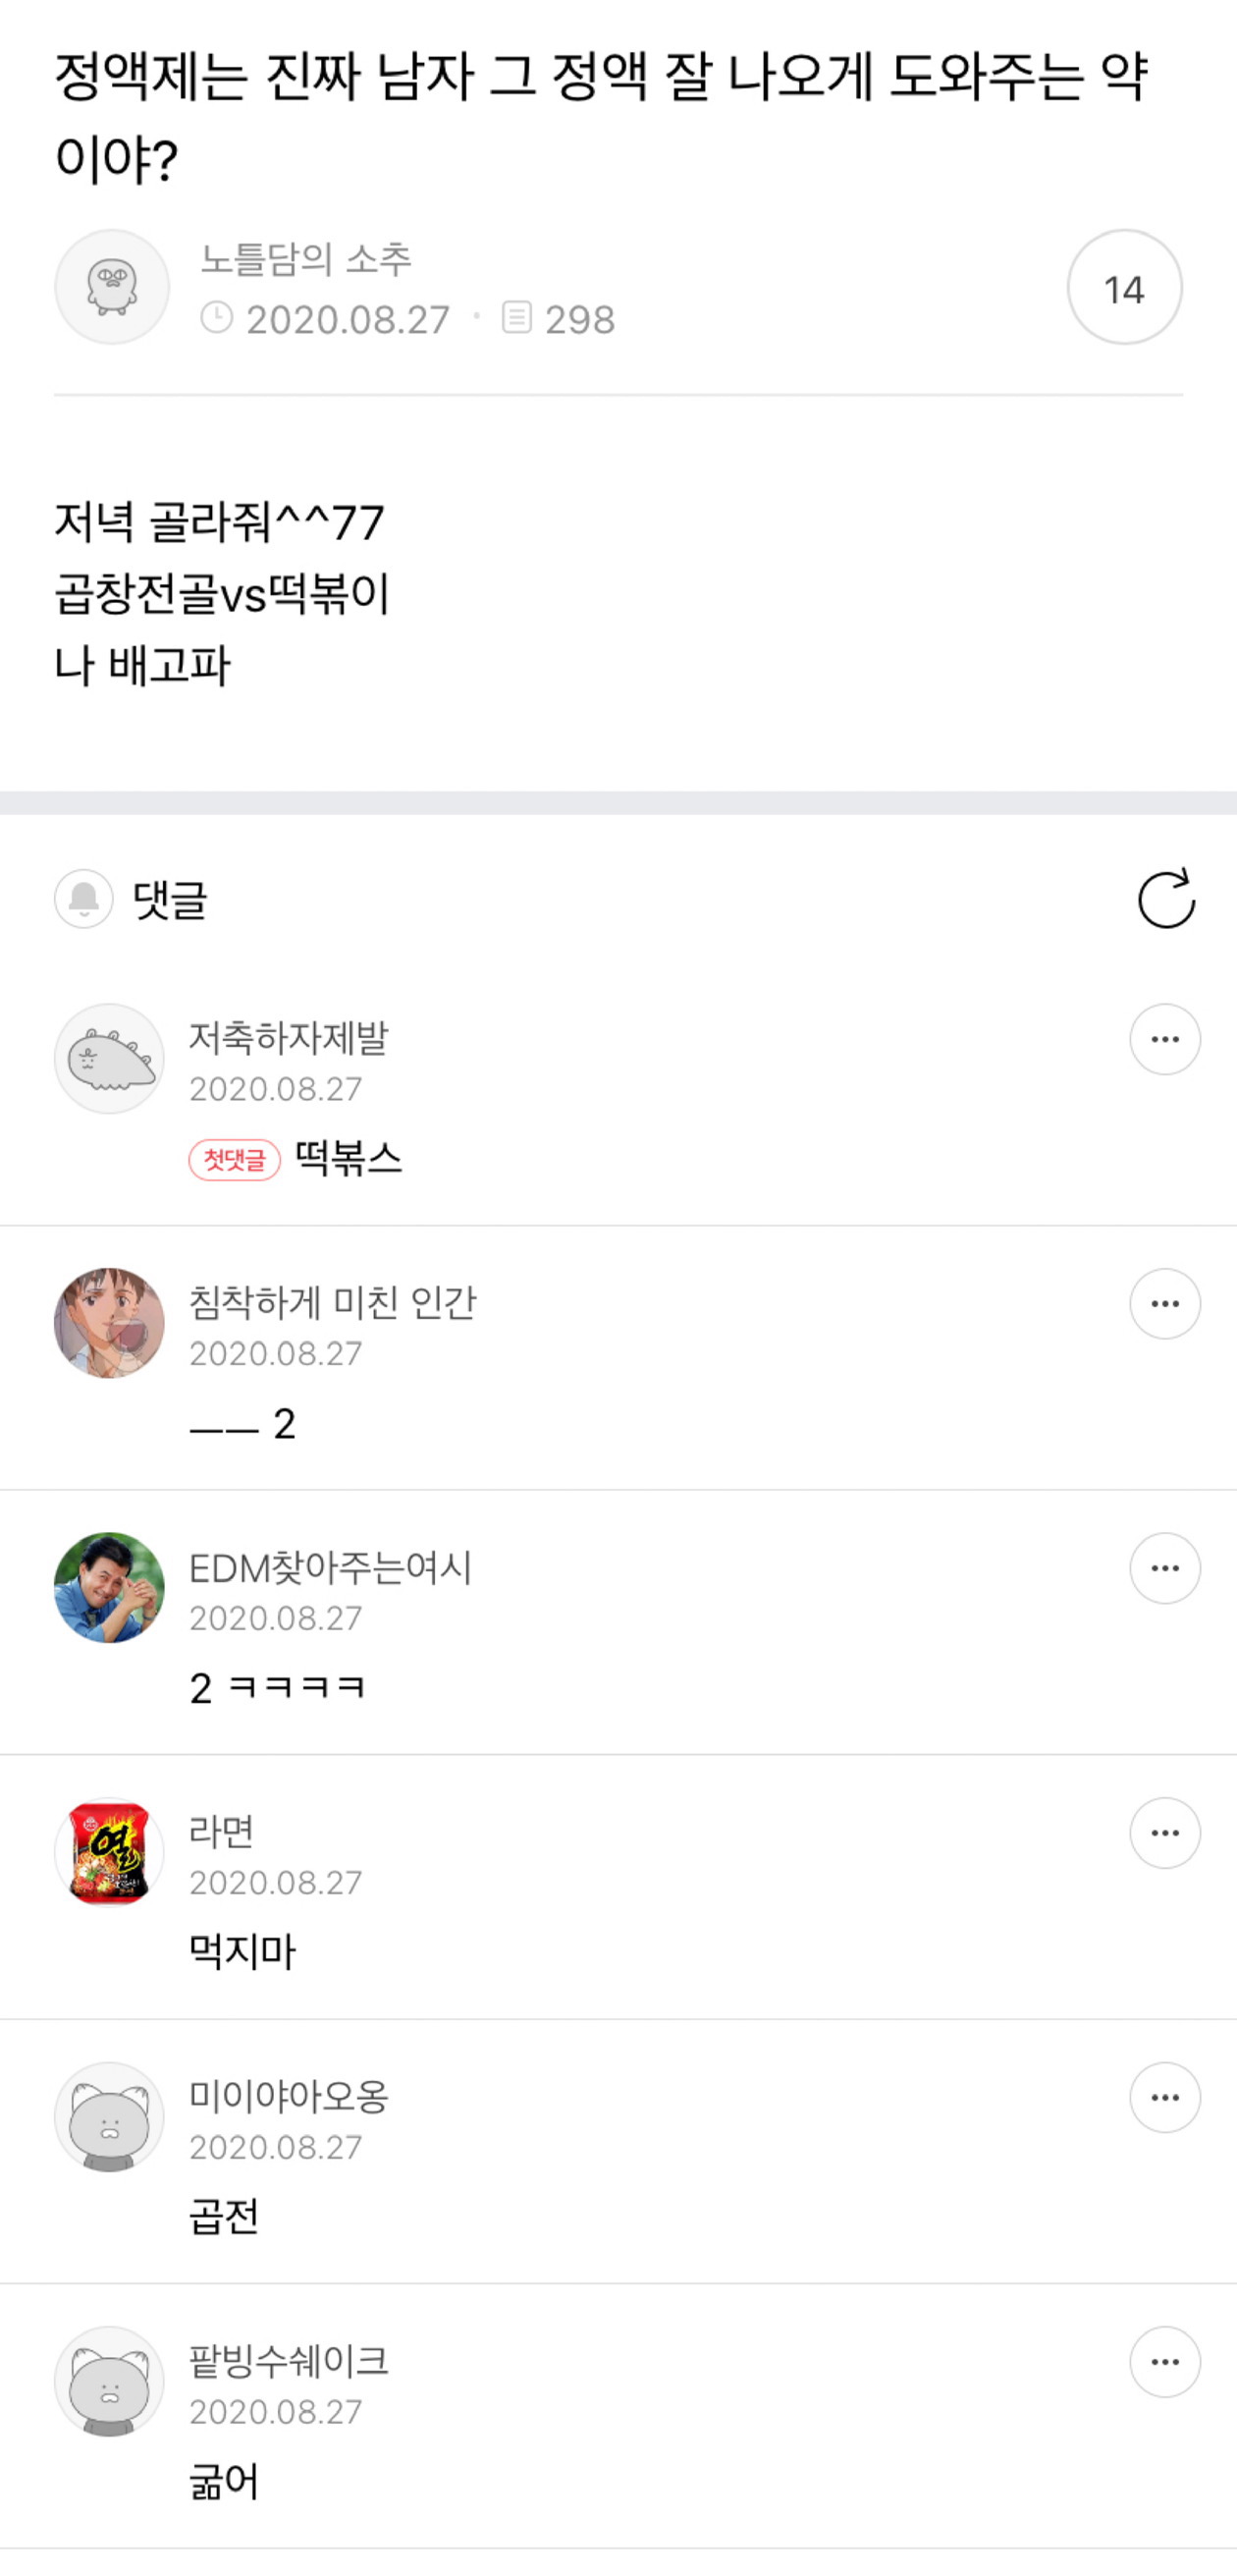Tap the ramen packet avatar of 라면
Image resolution: width=1237 pixels, height=2576 pixels.
tap(109, 1852)
